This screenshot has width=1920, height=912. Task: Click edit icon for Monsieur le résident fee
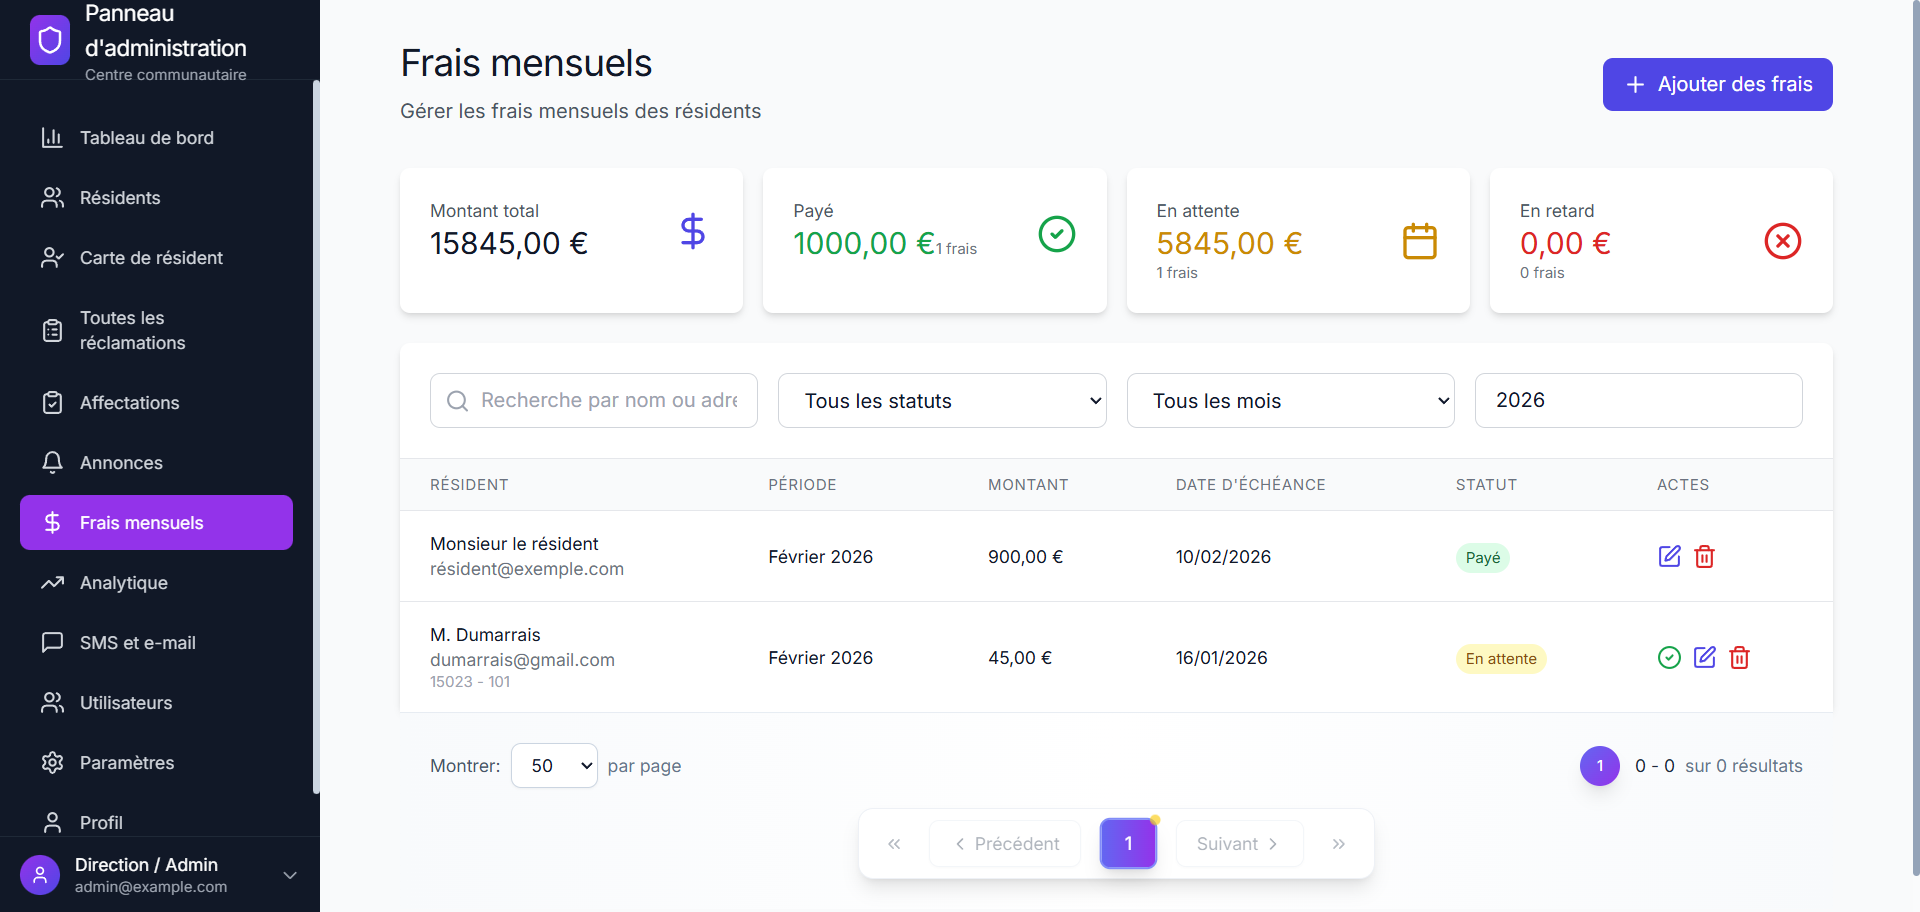1669,556
